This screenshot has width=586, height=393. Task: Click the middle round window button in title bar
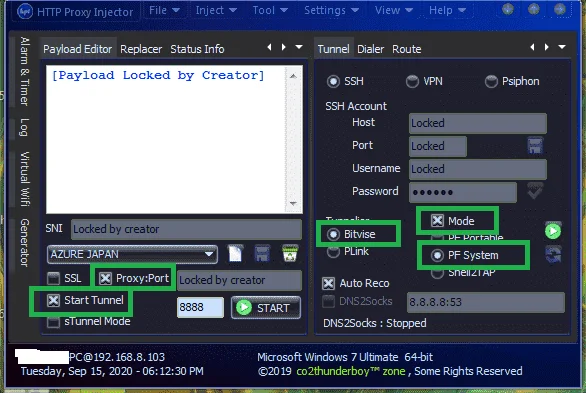pos(534,9)
